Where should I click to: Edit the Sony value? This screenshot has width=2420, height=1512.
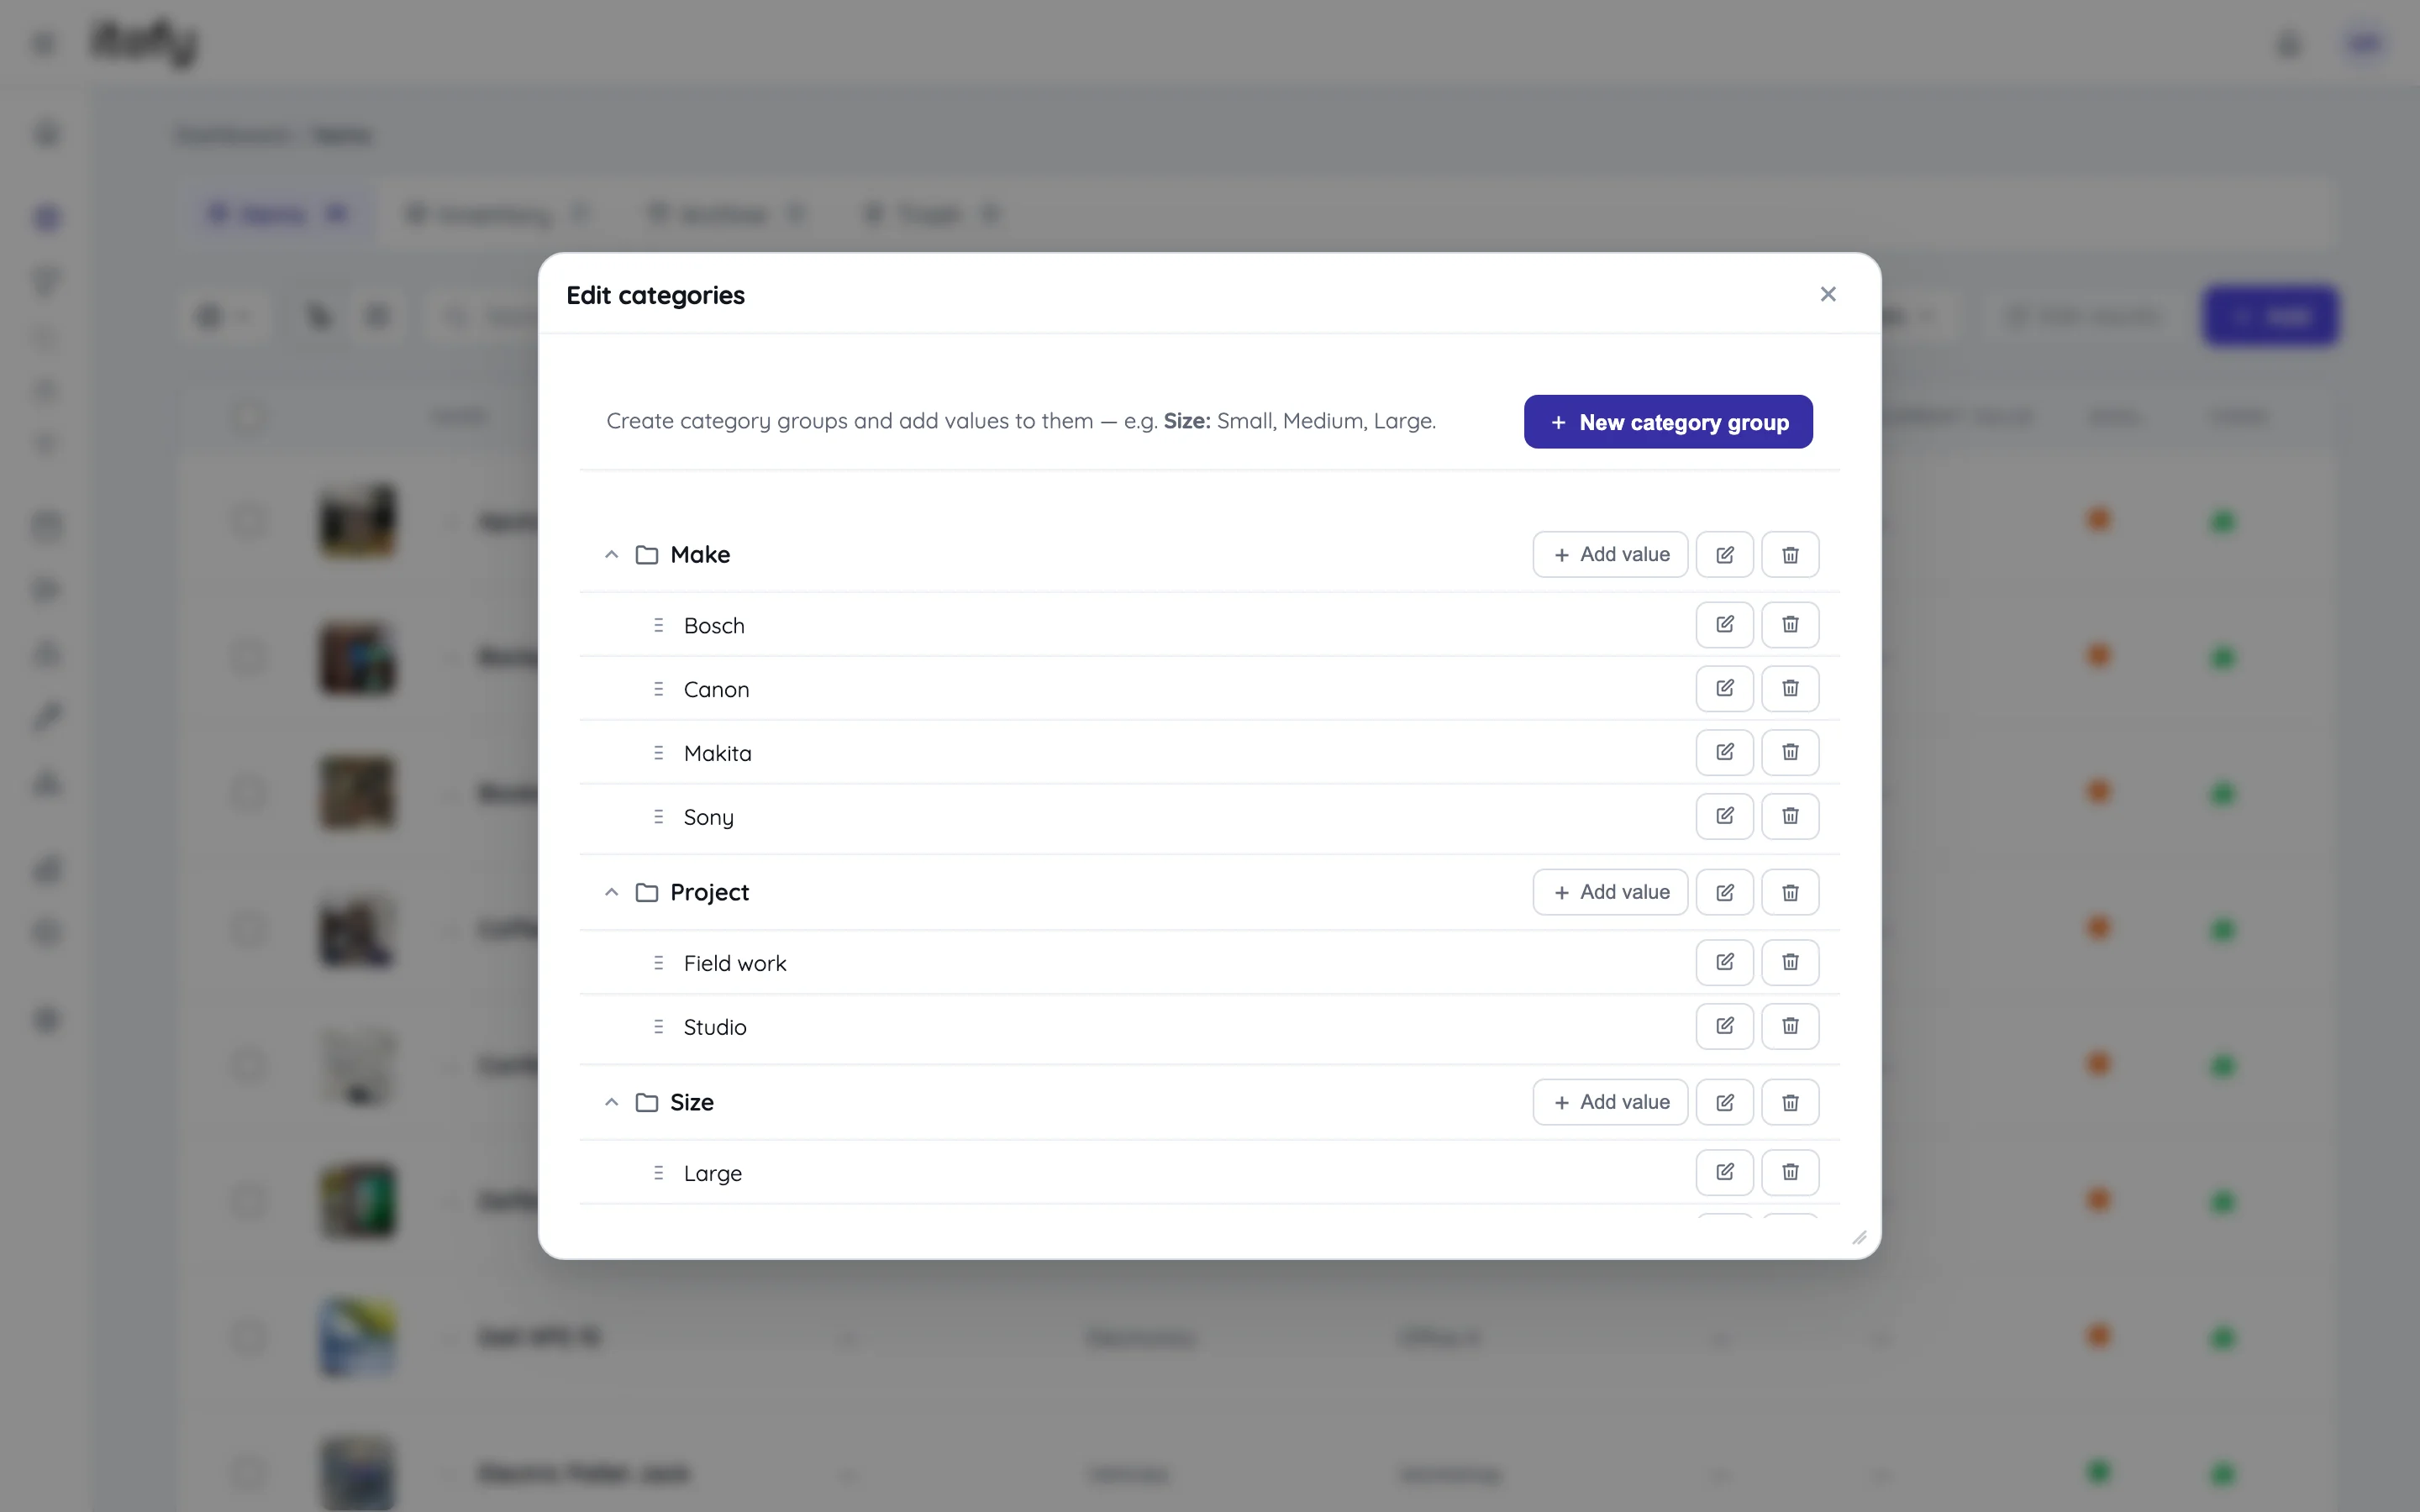pyautogui.click(x=1725, y=817)
